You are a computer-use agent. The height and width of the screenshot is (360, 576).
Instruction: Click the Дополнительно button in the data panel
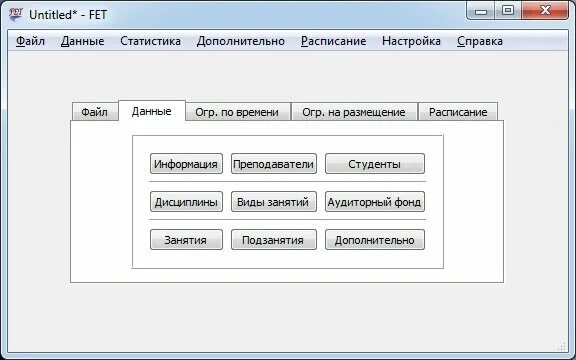click(375, 240)
